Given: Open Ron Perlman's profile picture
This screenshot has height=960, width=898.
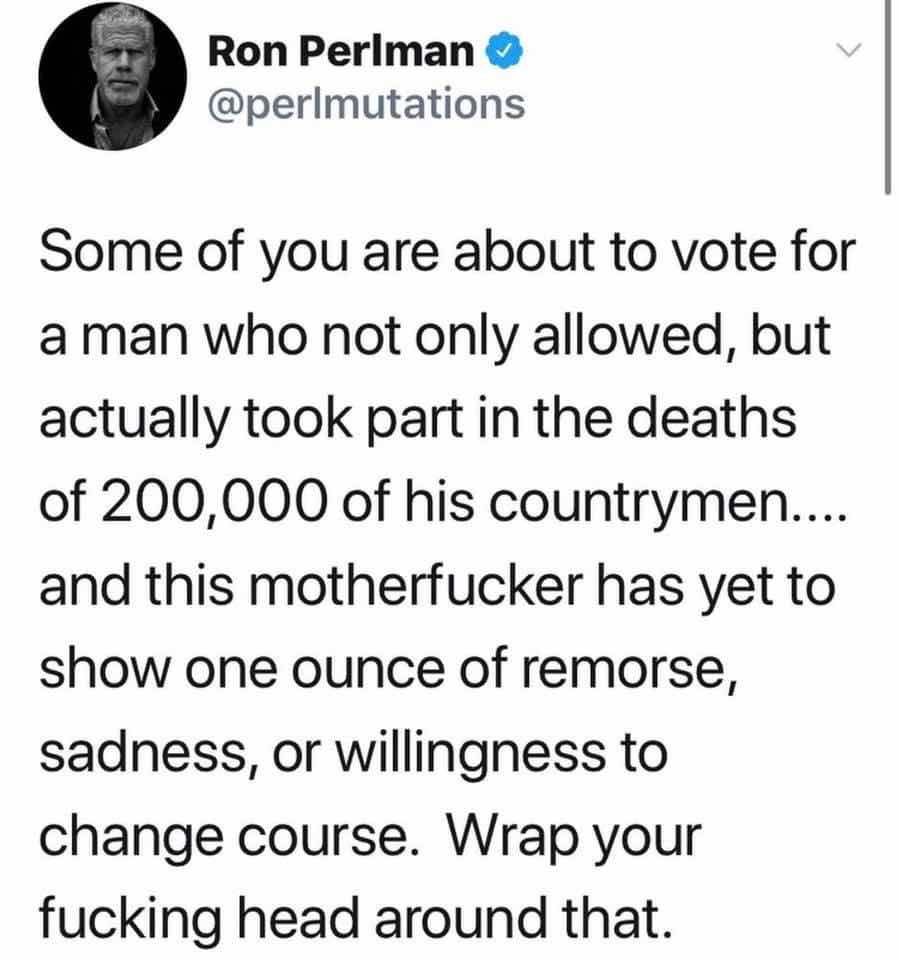Looking at the screenshot, I should pyautogui.click(x=112, y=77).
